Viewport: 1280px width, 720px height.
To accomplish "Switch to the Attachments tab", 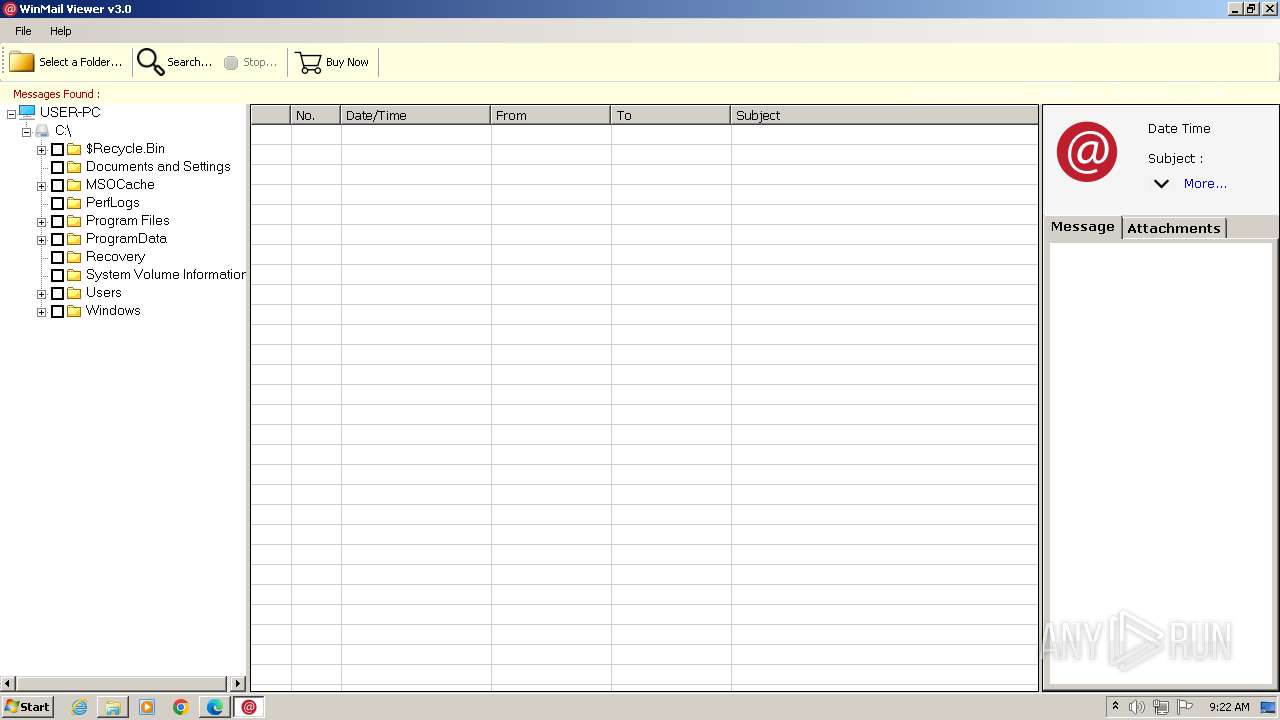I will (1173, 228).
